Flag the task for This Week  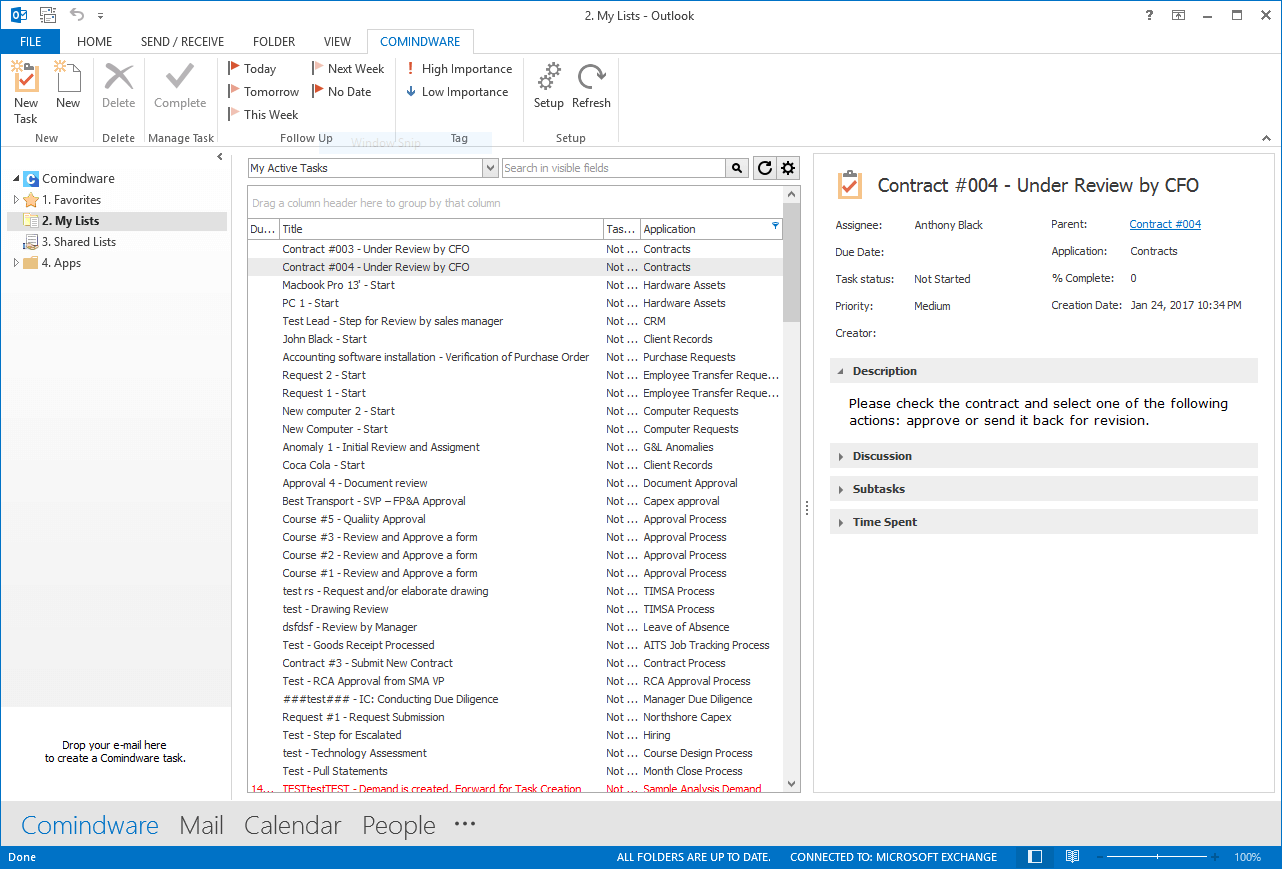coord(263,115)
